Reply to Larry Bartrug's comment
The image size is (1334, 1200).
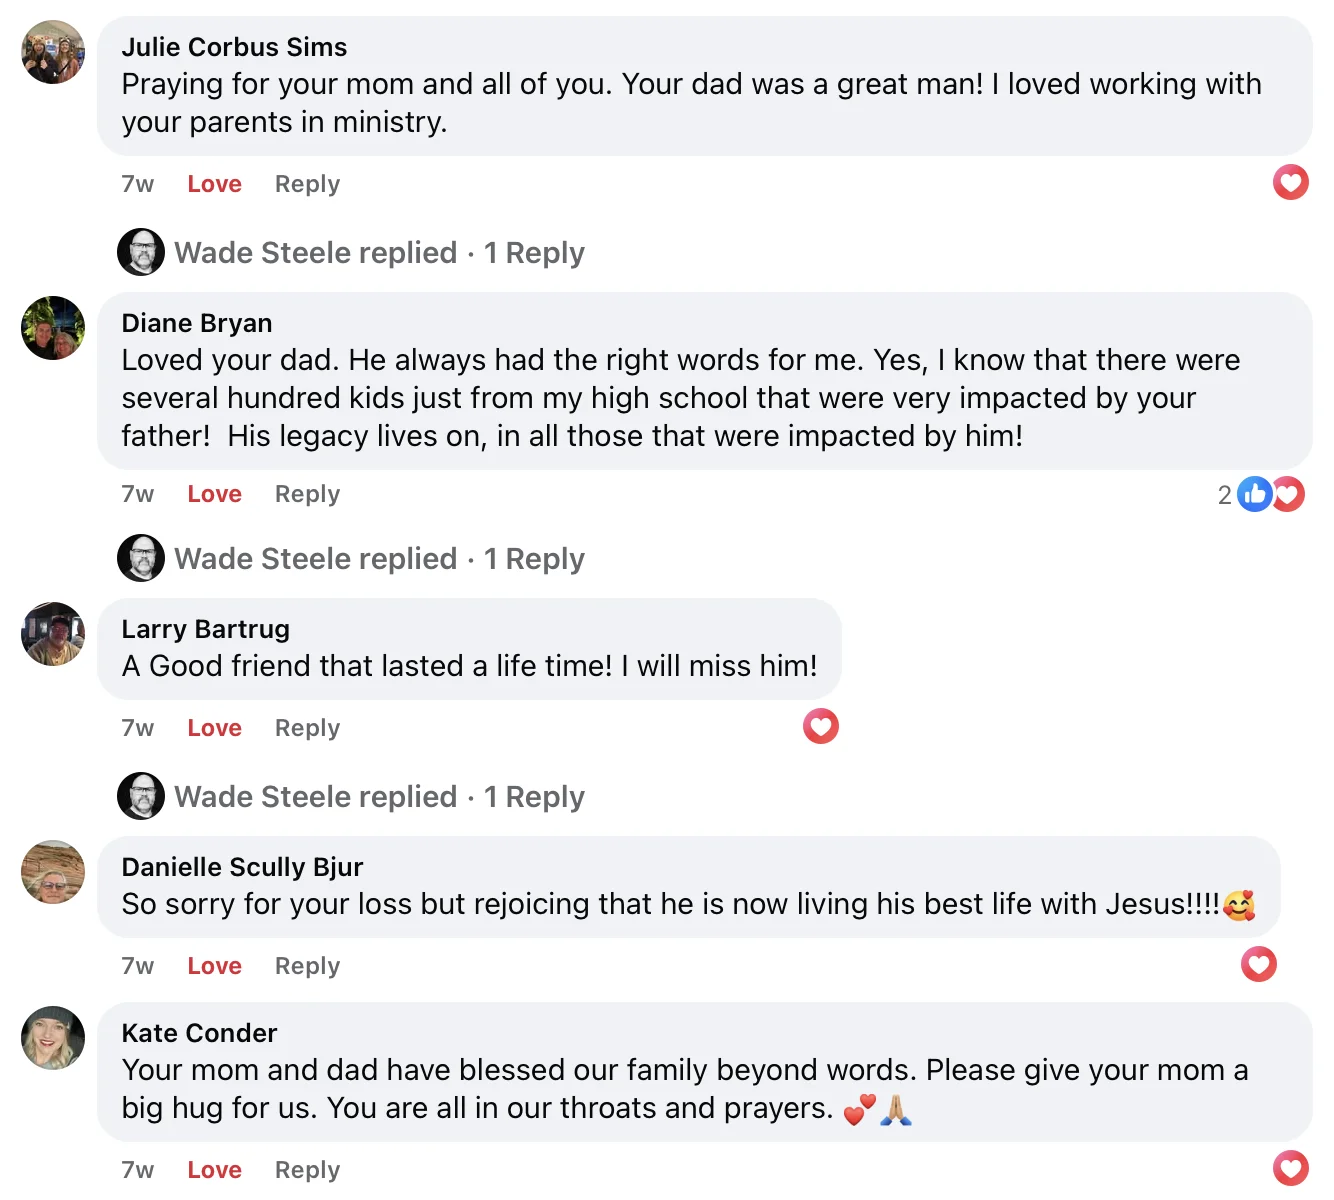[x=307, y=728]
